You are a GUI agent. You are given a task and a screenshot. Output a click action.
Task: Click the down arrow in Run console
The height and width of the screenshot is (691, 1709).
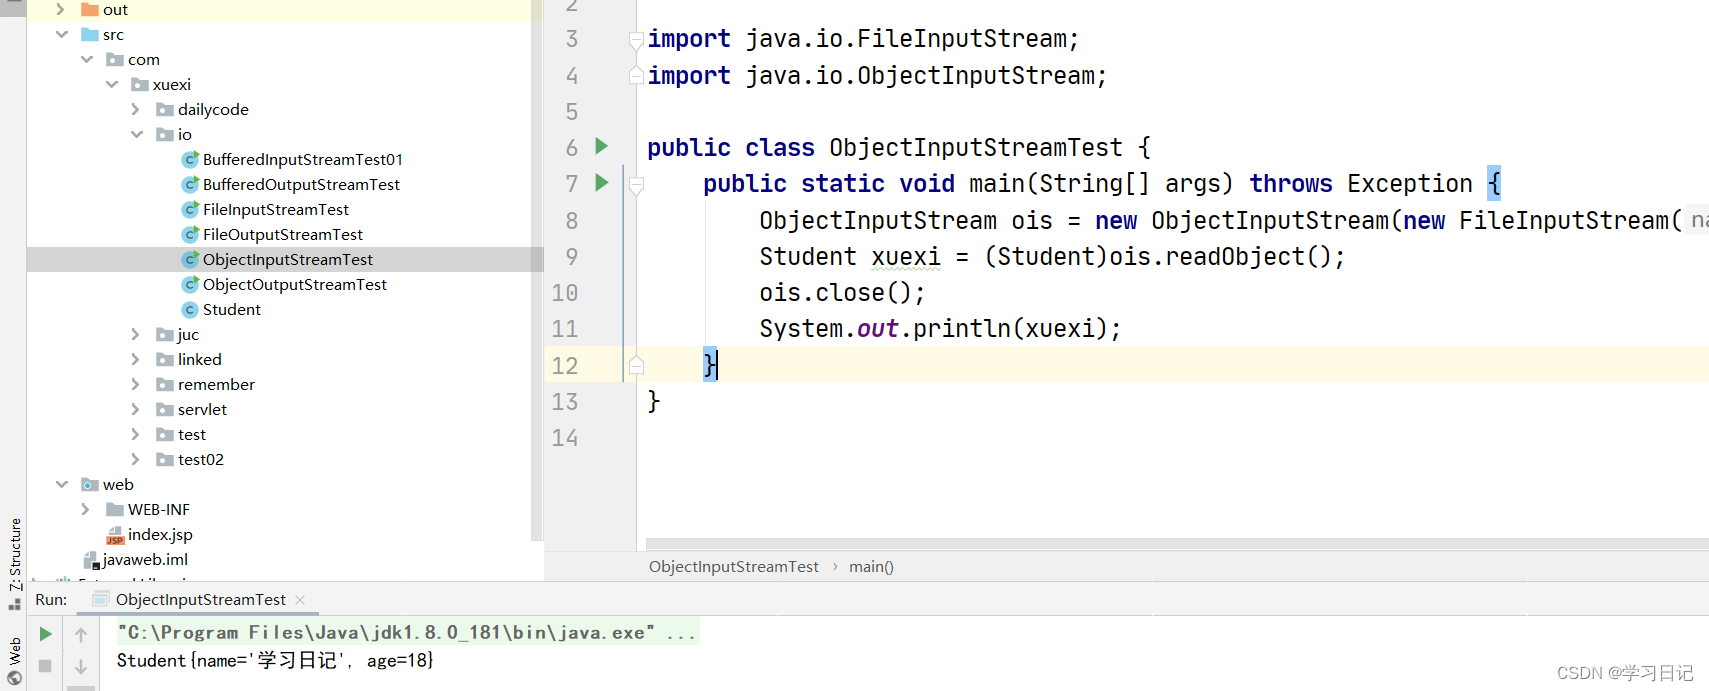coord(81,666)
